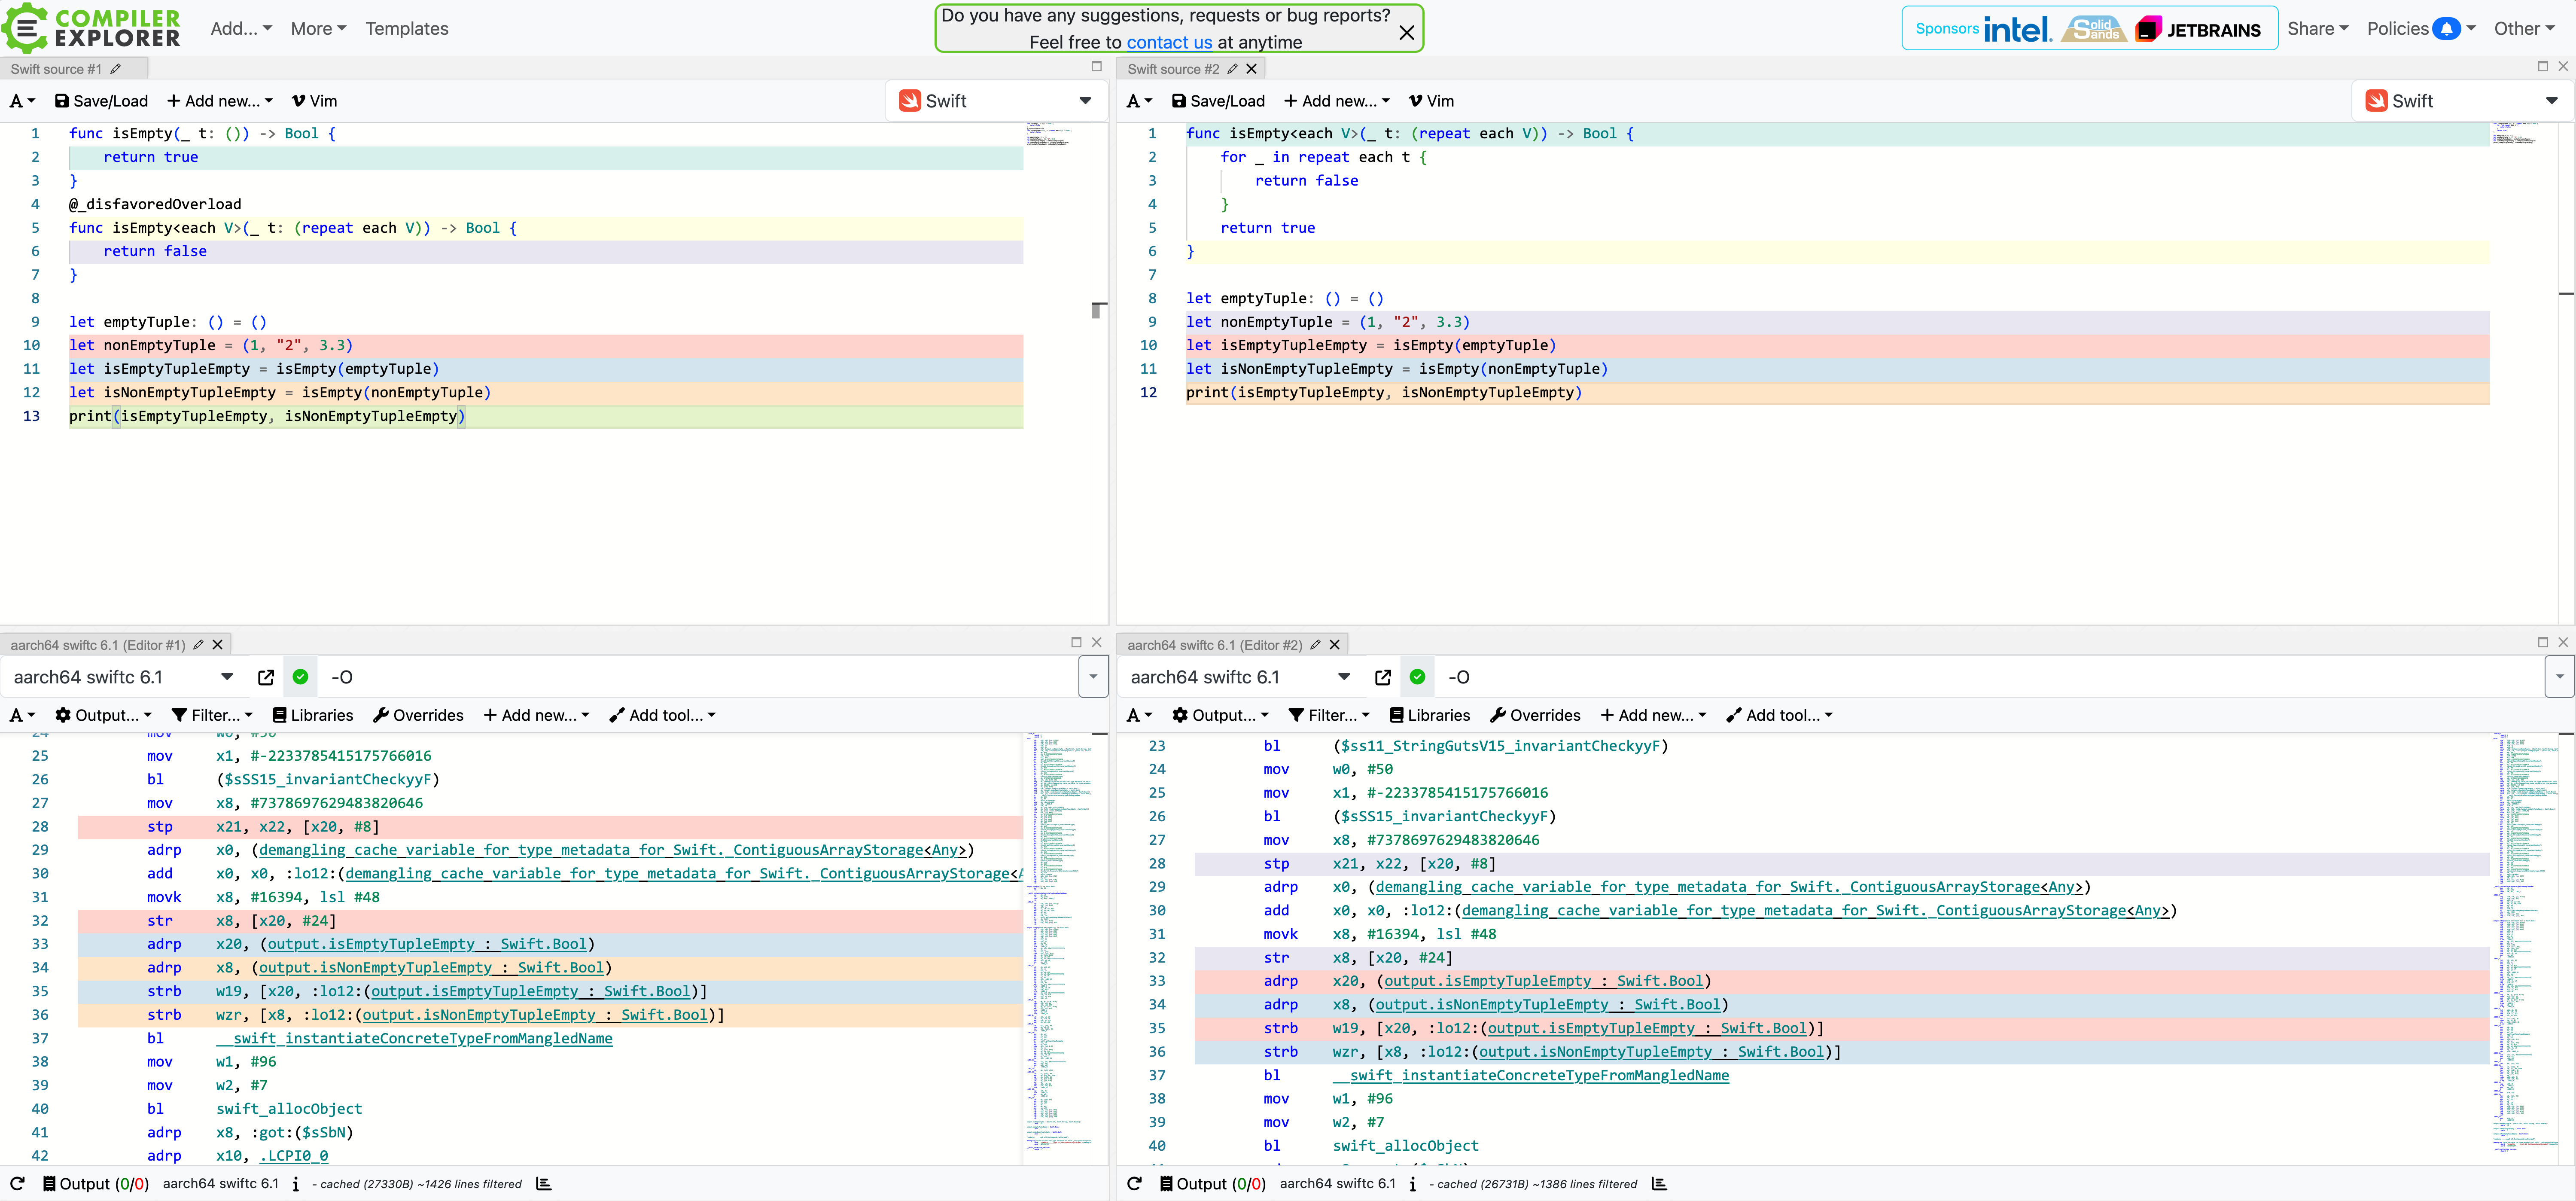Open Output (0/0) in Editor #1 status bar

tap(96, 1184)
